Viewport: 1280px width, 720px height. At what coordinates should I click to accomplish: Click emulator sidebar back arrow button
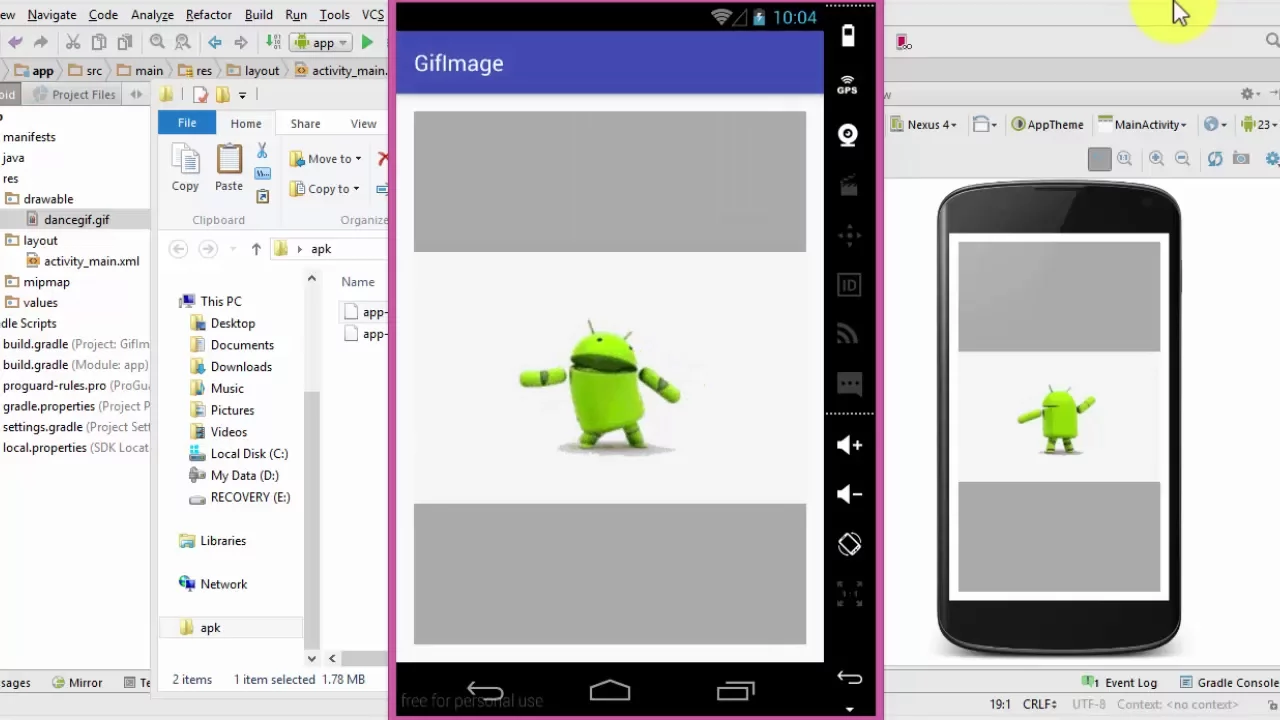pyautogui.click(x=849, y=678)
